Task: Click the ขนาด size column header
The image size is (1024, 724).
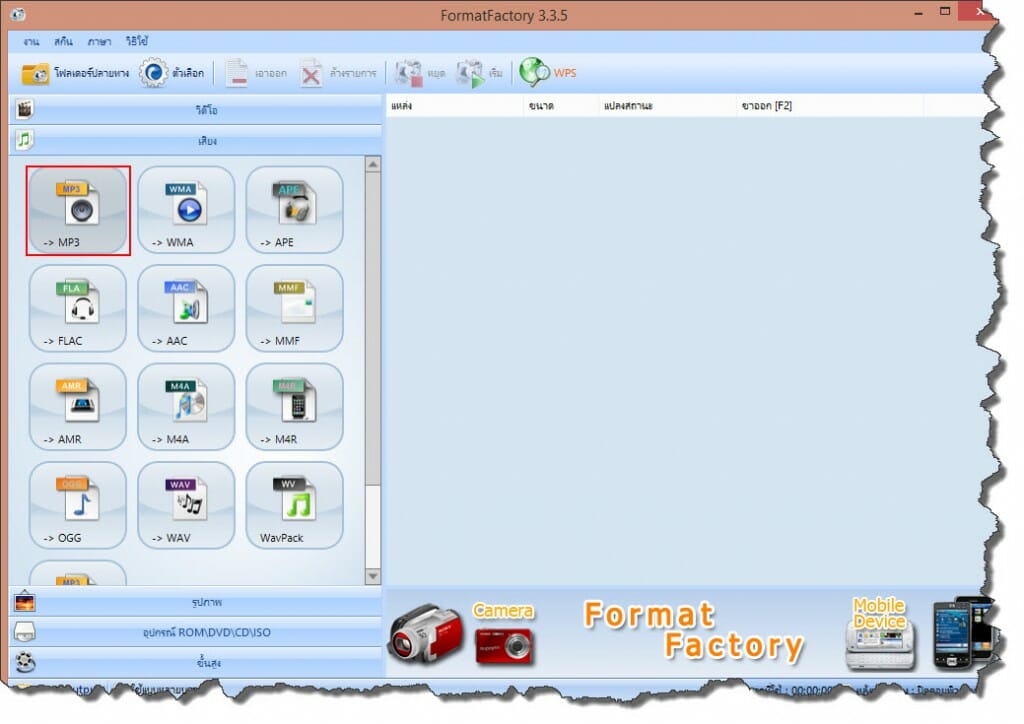Action: pos(561,106)
